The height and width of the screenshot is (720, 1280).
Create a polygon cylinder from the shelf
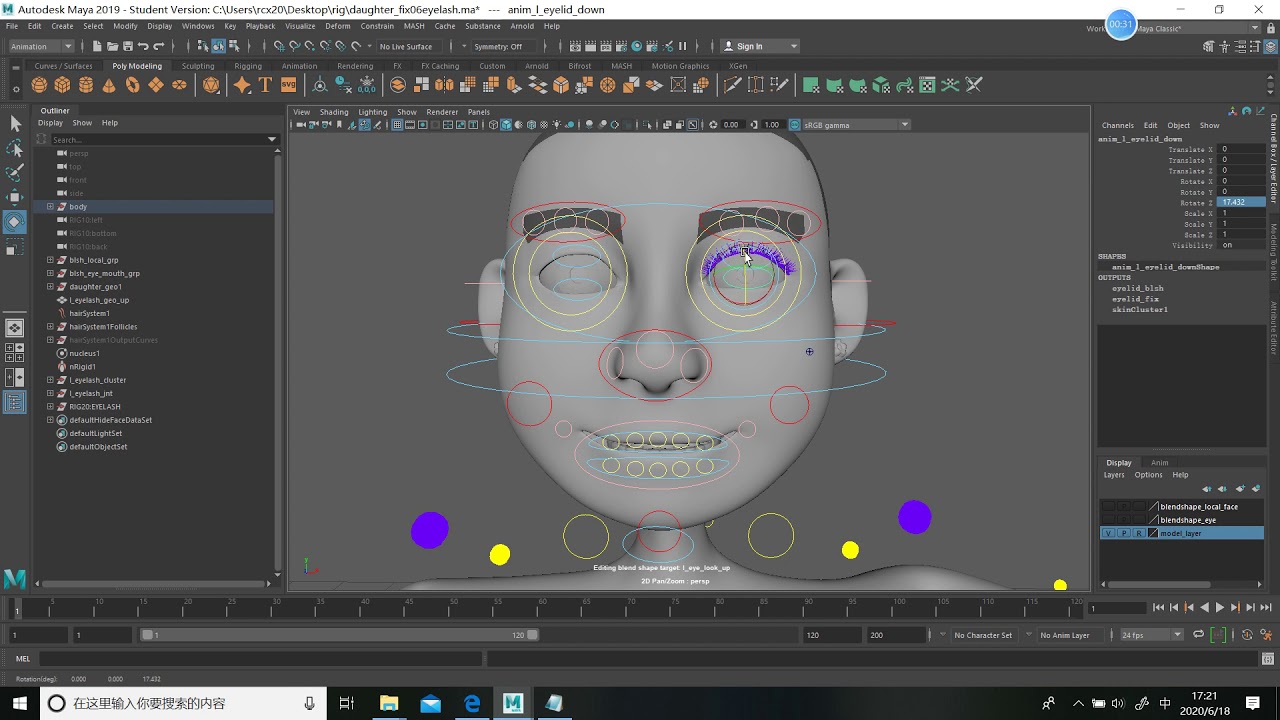(86, 85)
